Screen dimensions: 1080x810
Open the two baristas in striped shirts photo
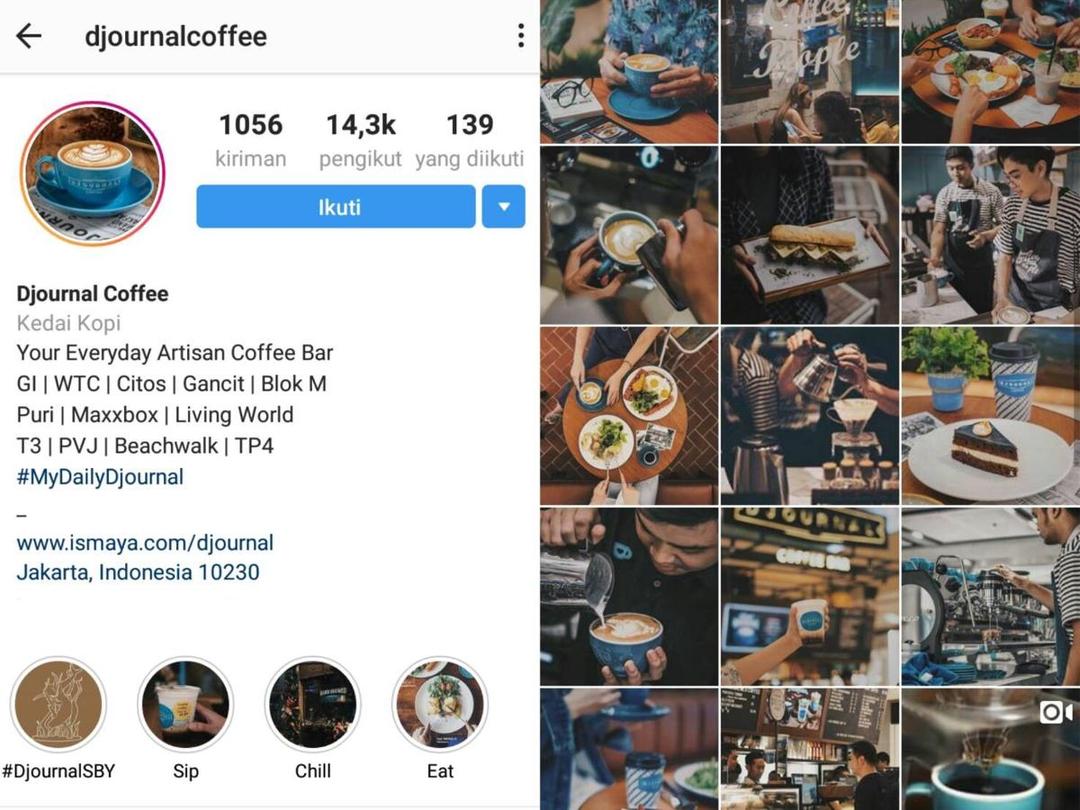(990, 235)
